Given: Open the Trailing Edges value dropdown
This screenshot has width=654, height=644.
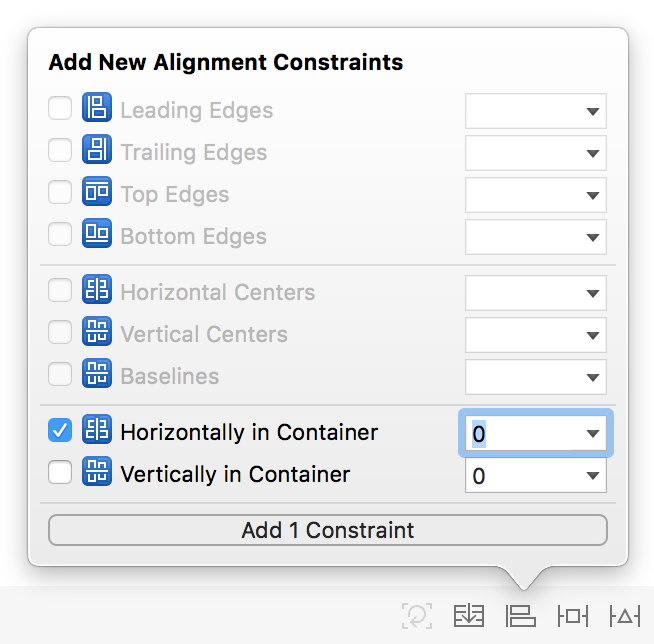Looking at the screenshot, I should tap(593, 154).
